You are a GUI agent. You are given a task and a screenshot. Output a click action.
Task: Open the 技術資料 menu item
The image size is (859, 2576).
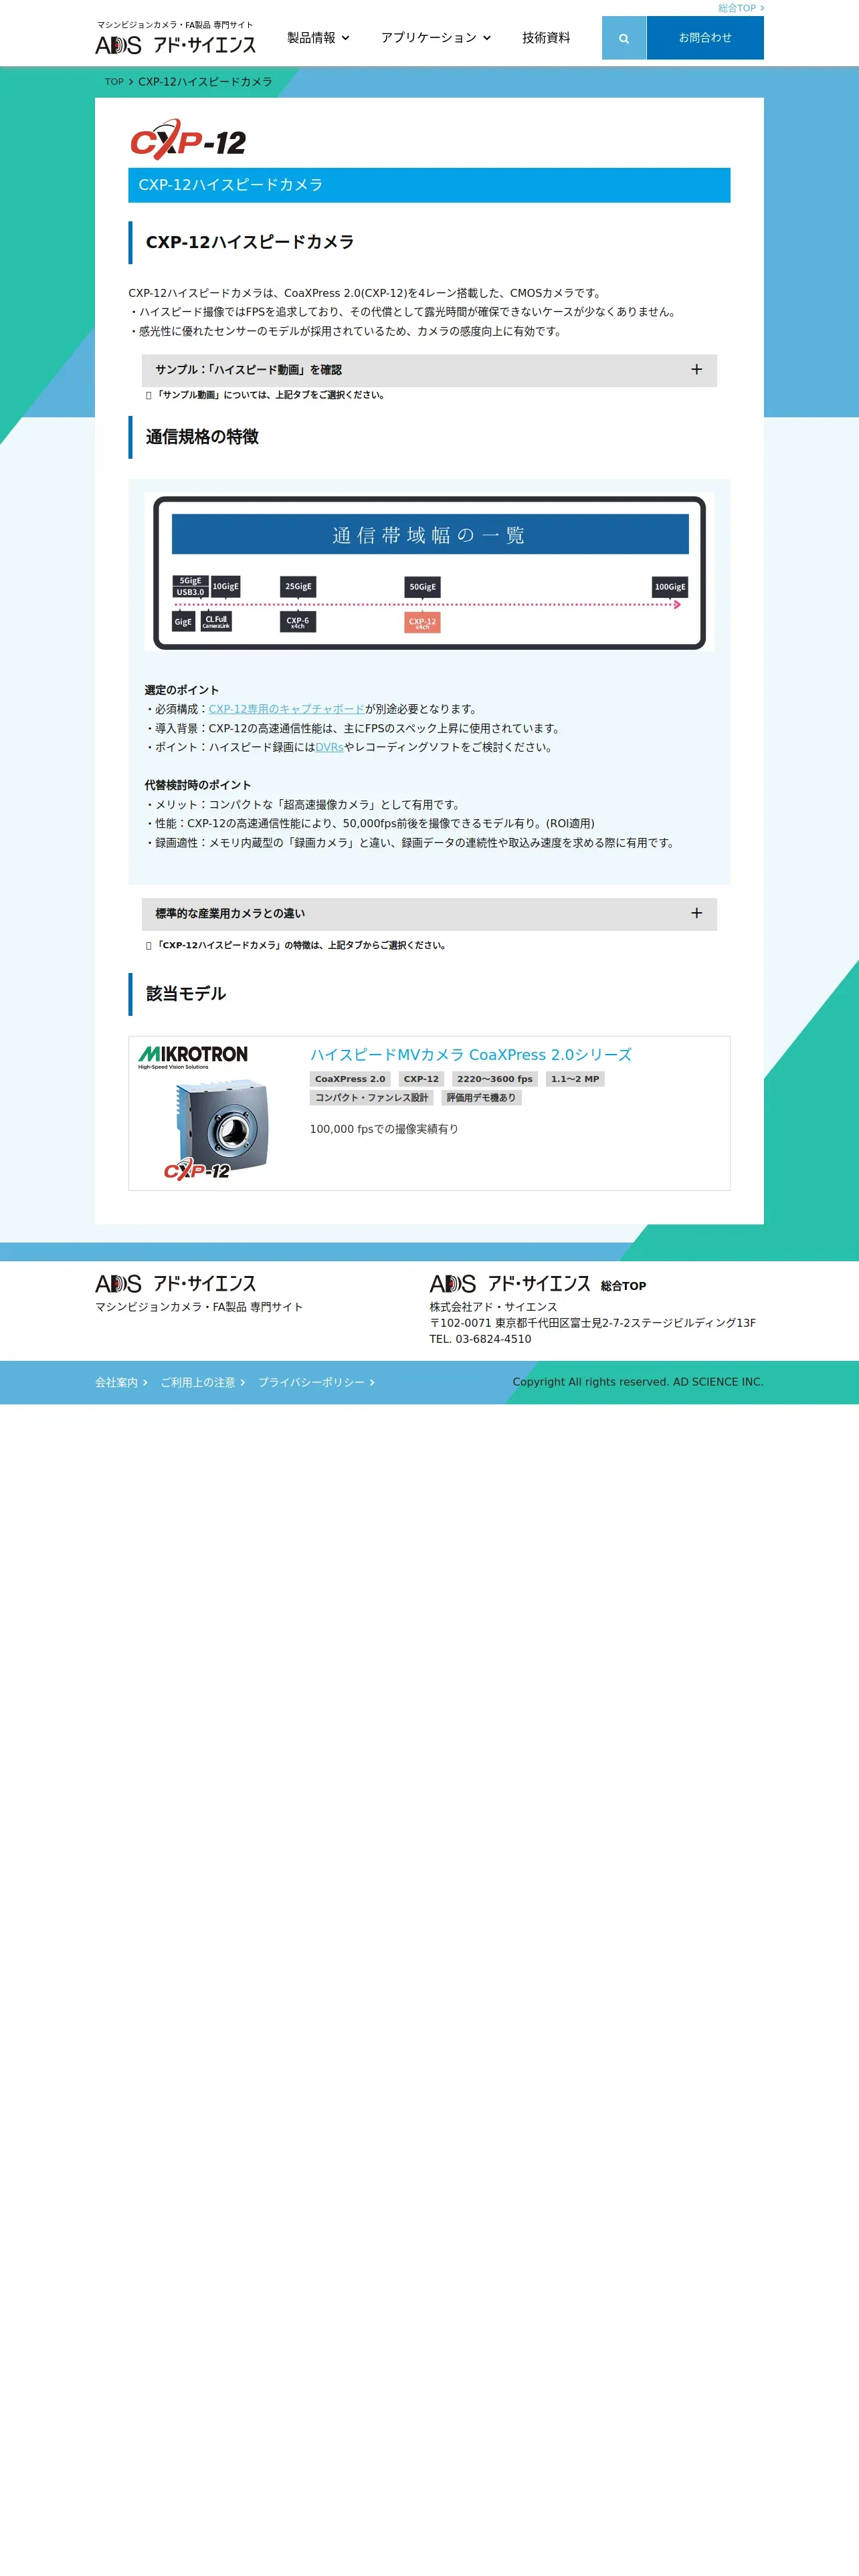tap(546, 38)
